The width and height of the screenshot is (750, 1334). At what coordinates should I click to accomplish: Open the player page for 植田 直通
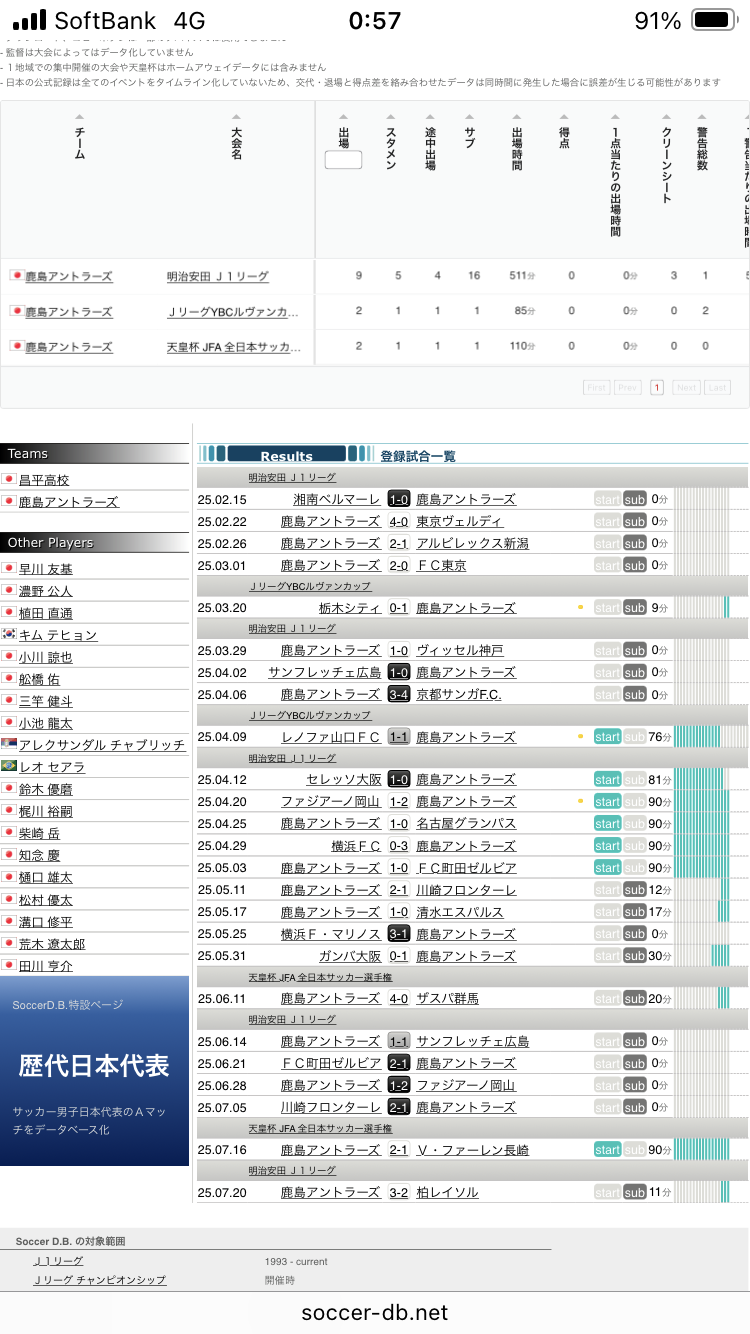[x=46, y=613]
